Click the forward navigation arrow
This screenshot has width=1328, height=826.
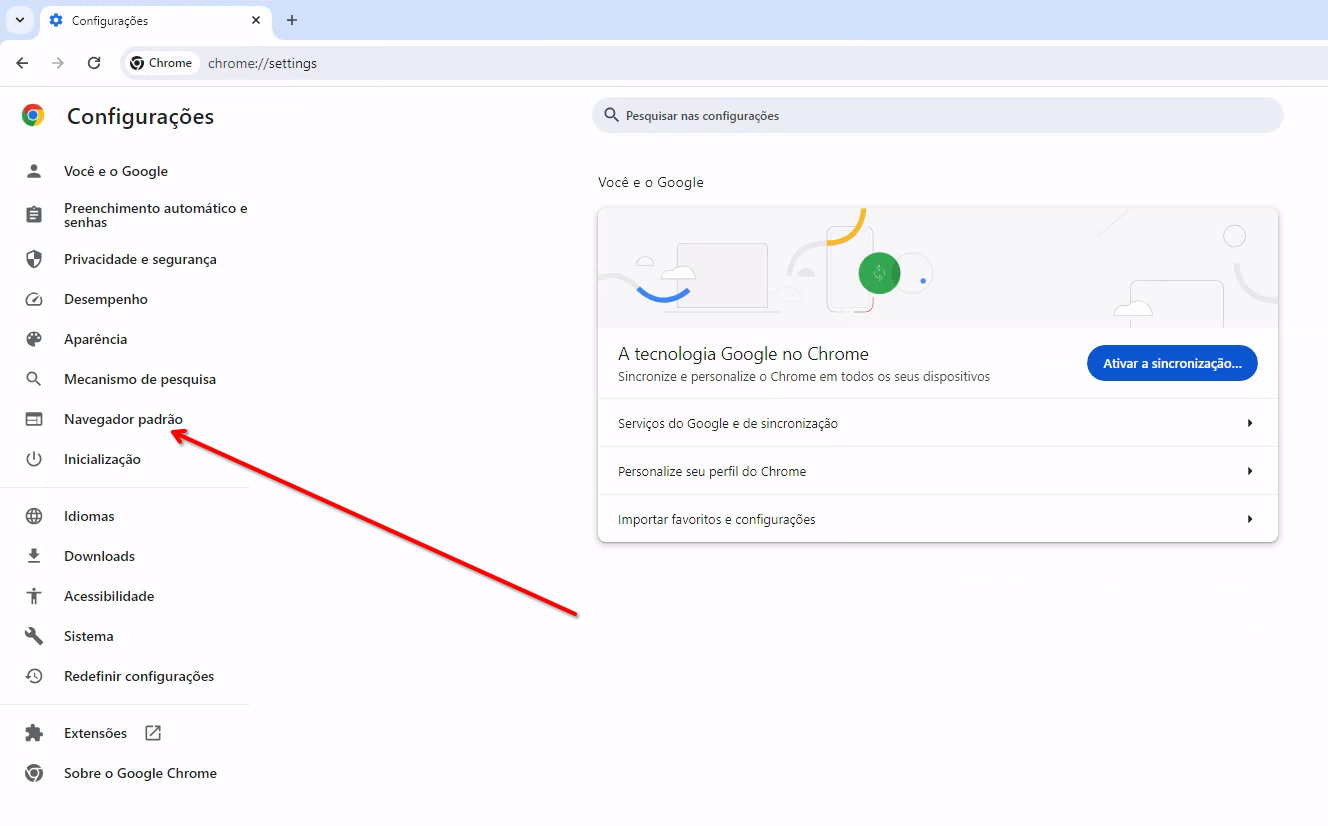[x=58, y=63]
